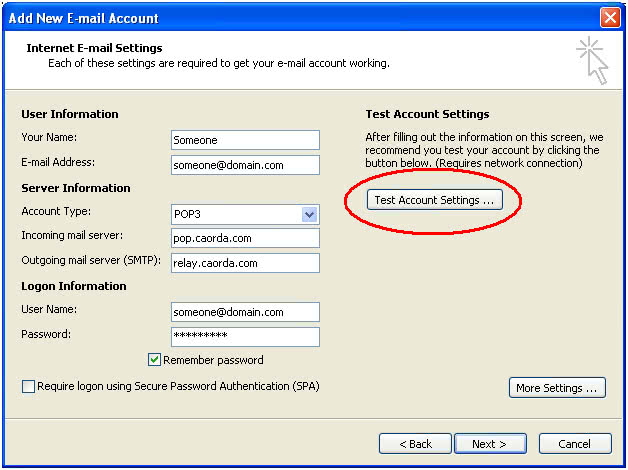Open More Settings dialog
Viewport: 628px width, 470px height.
pyautogui.click(x=557, y=388)
